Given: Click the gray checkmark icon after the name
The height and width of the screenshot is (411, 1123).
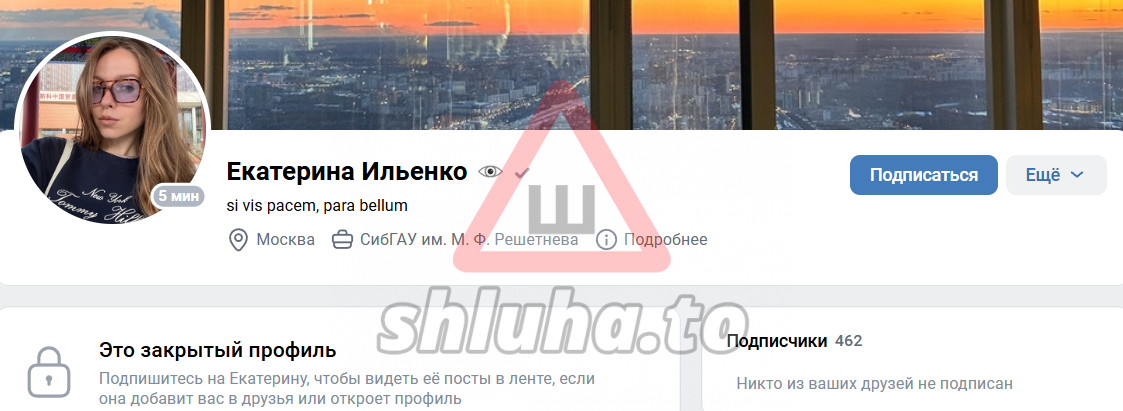Looking at the screenshot, I should click(x=523, y=172).
